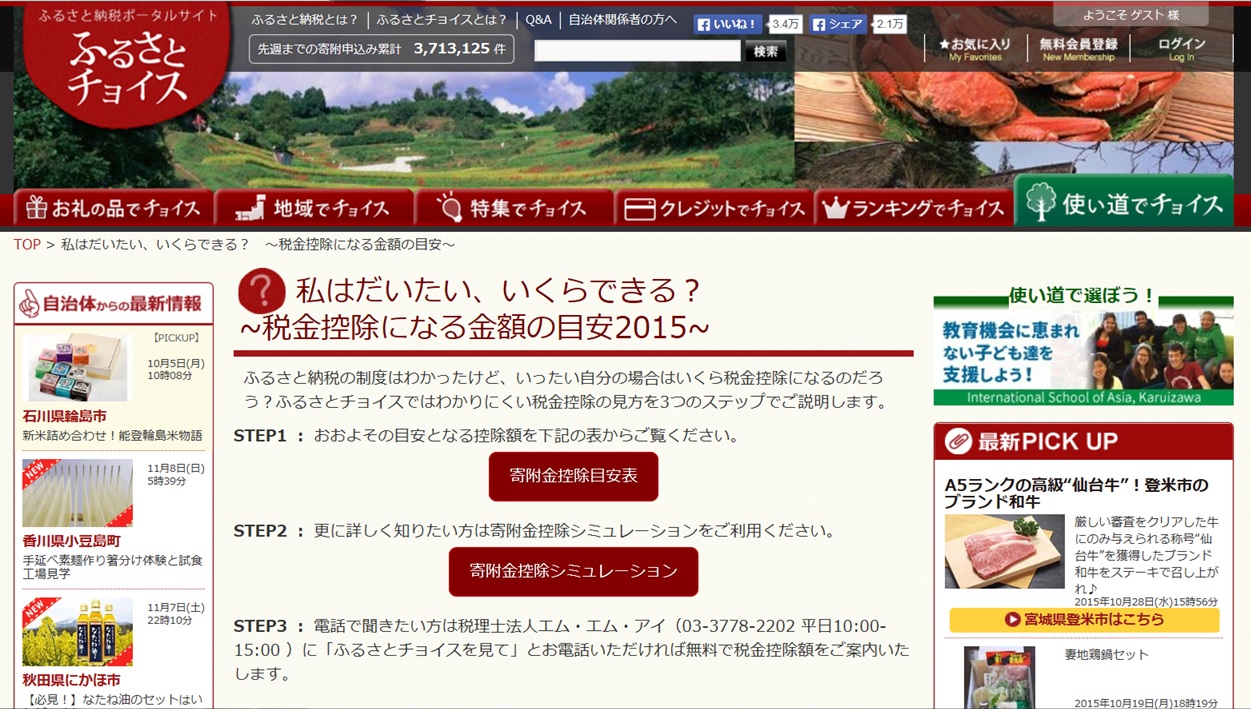Click the tree icon on 使い道でチョイス
This screenshot has width=1251, height=709.
click(1043, 204)
